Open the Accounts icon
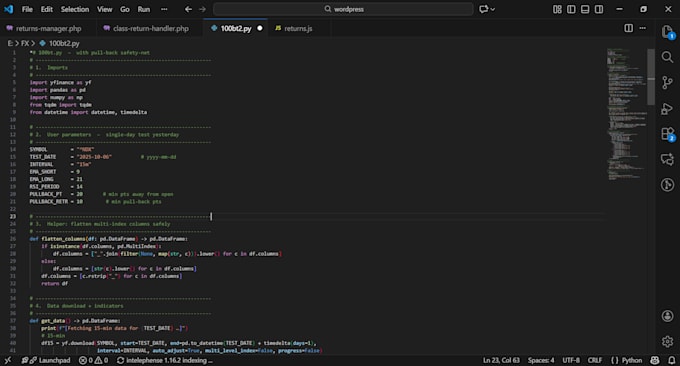680x366 pixels. coord(667,316)
